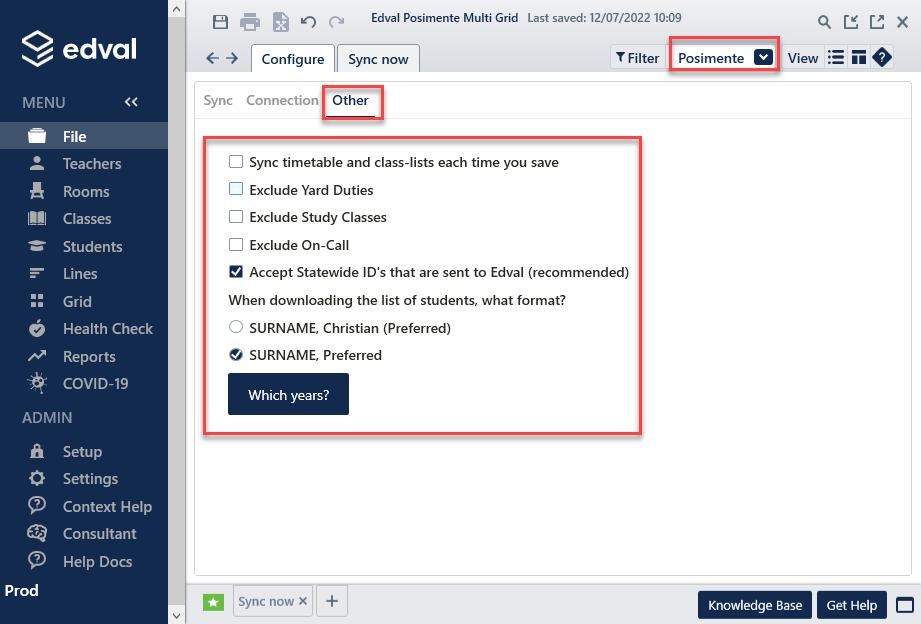The height and width of the screenshot is (624, 921).
Task: Collapse the menu with double chevron
Action: point(131,102)
